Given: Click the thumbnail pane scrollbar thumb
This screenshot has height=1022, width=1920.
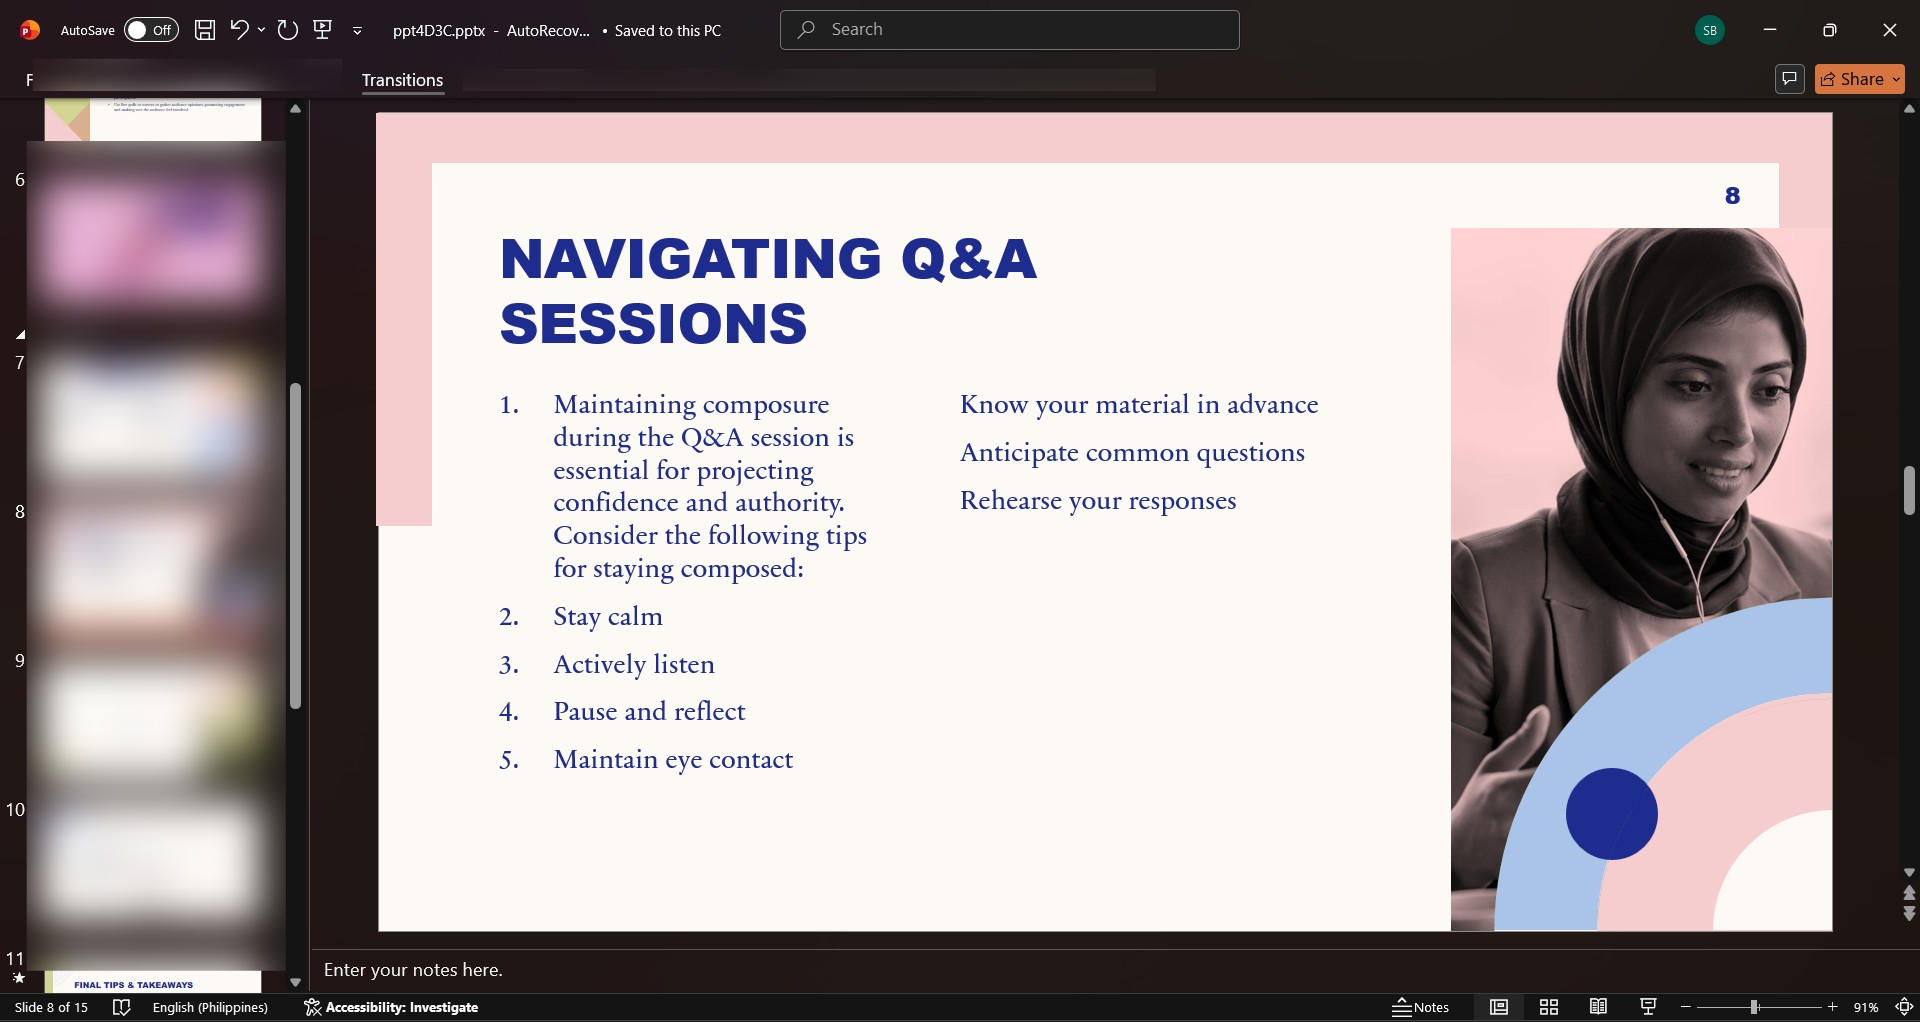Looking at the screenshot, I should 295,546.
